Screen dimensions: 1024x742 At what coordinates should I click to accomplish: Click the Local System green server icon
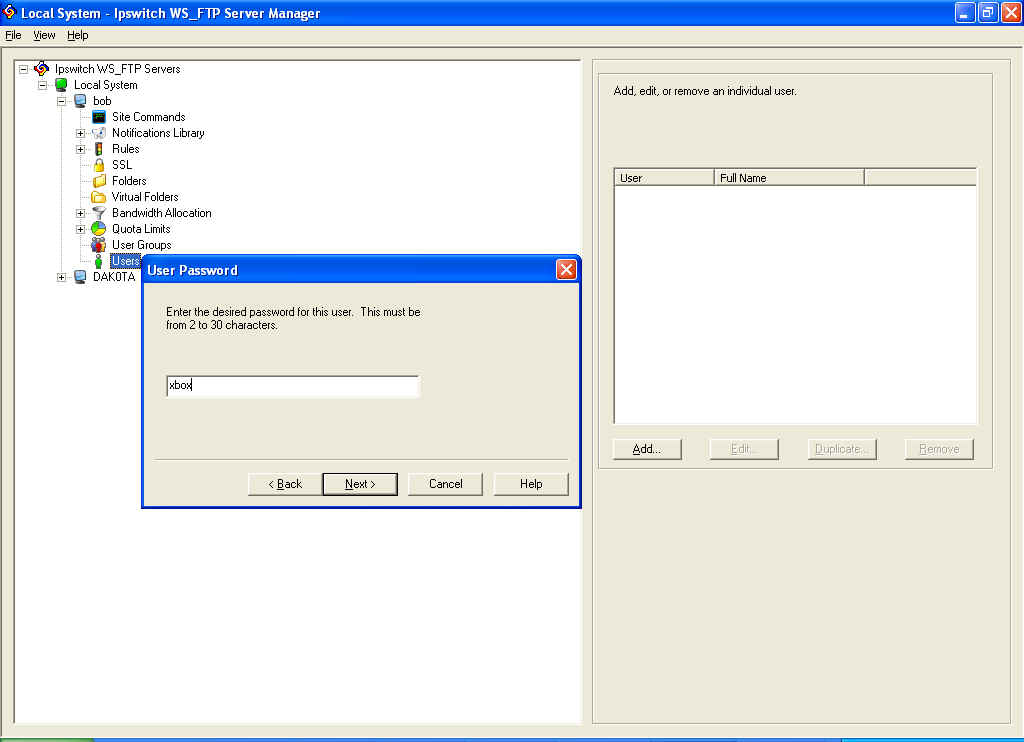click(x=61, y=85)
